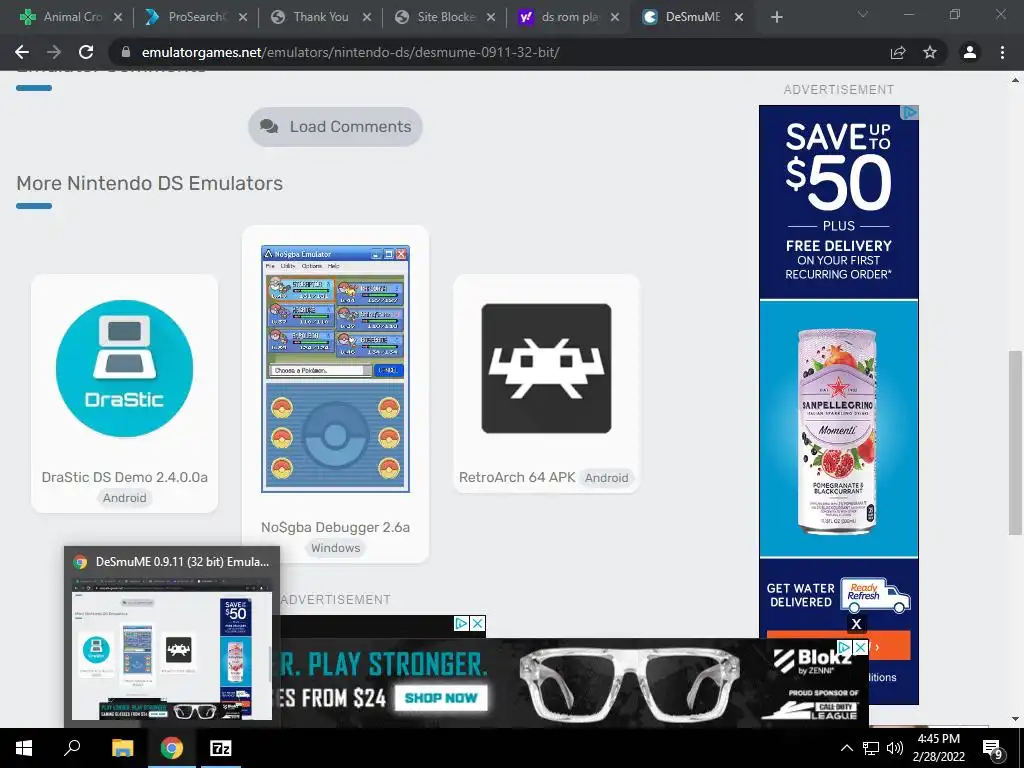Close the Blokz bottom banner ad
This screenshot has height=768, width=1024.
point(861,647)
